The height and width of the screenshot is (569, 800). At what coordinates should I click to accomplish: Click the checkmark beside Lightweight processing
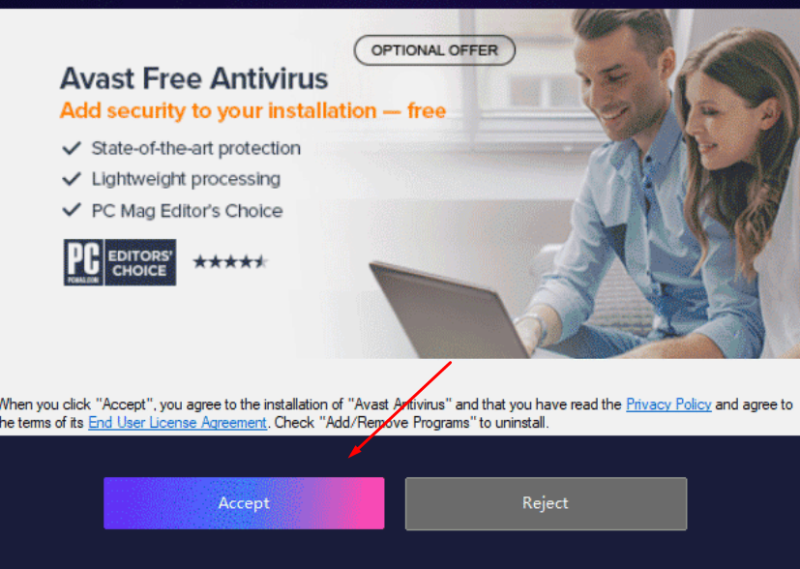pyautogui.click(x=71, y=179)
